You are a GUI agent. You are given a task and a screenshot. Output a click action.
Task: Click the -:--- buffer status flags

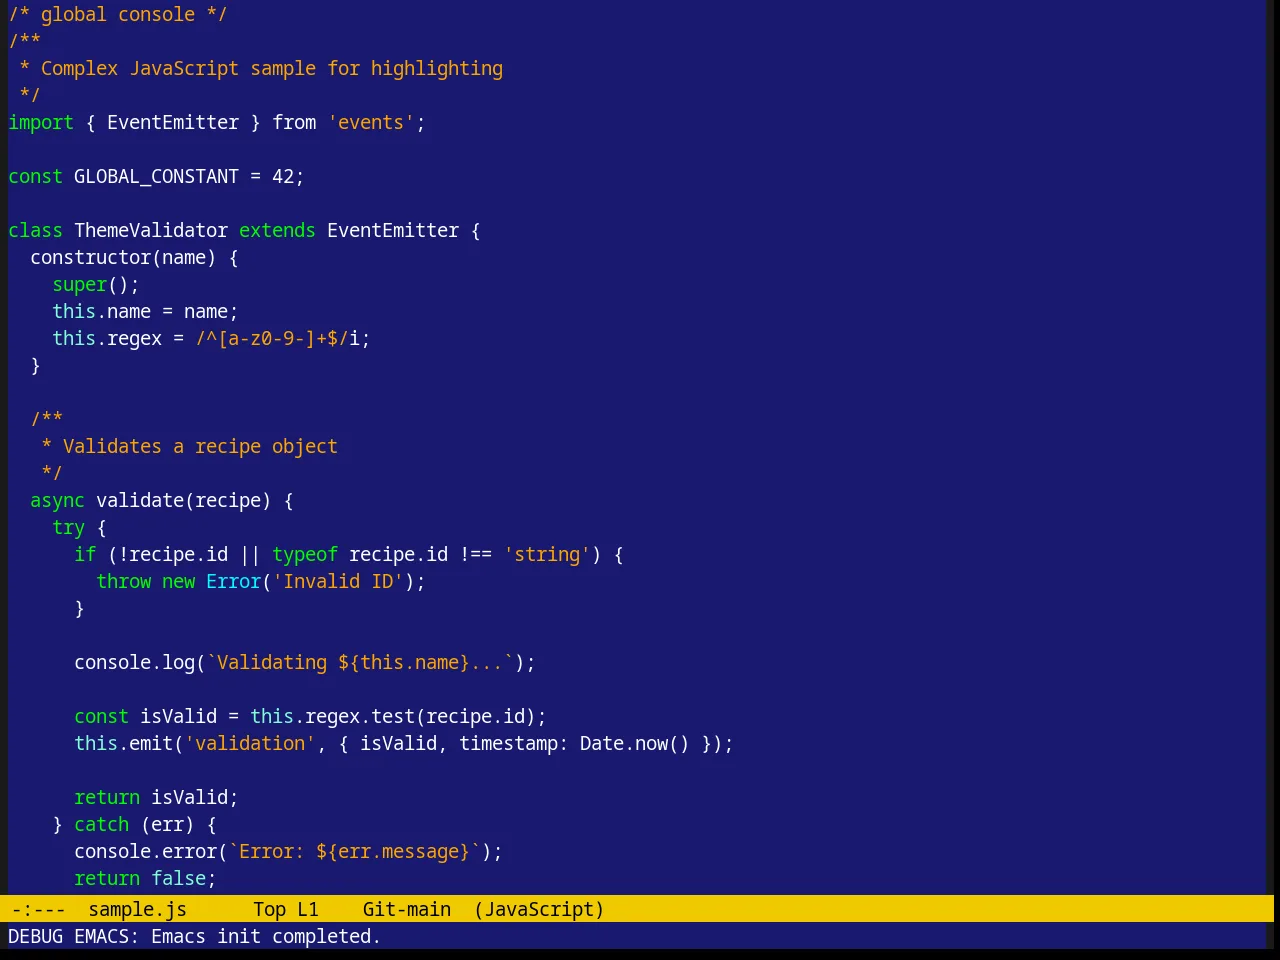(x=38, y=909)
